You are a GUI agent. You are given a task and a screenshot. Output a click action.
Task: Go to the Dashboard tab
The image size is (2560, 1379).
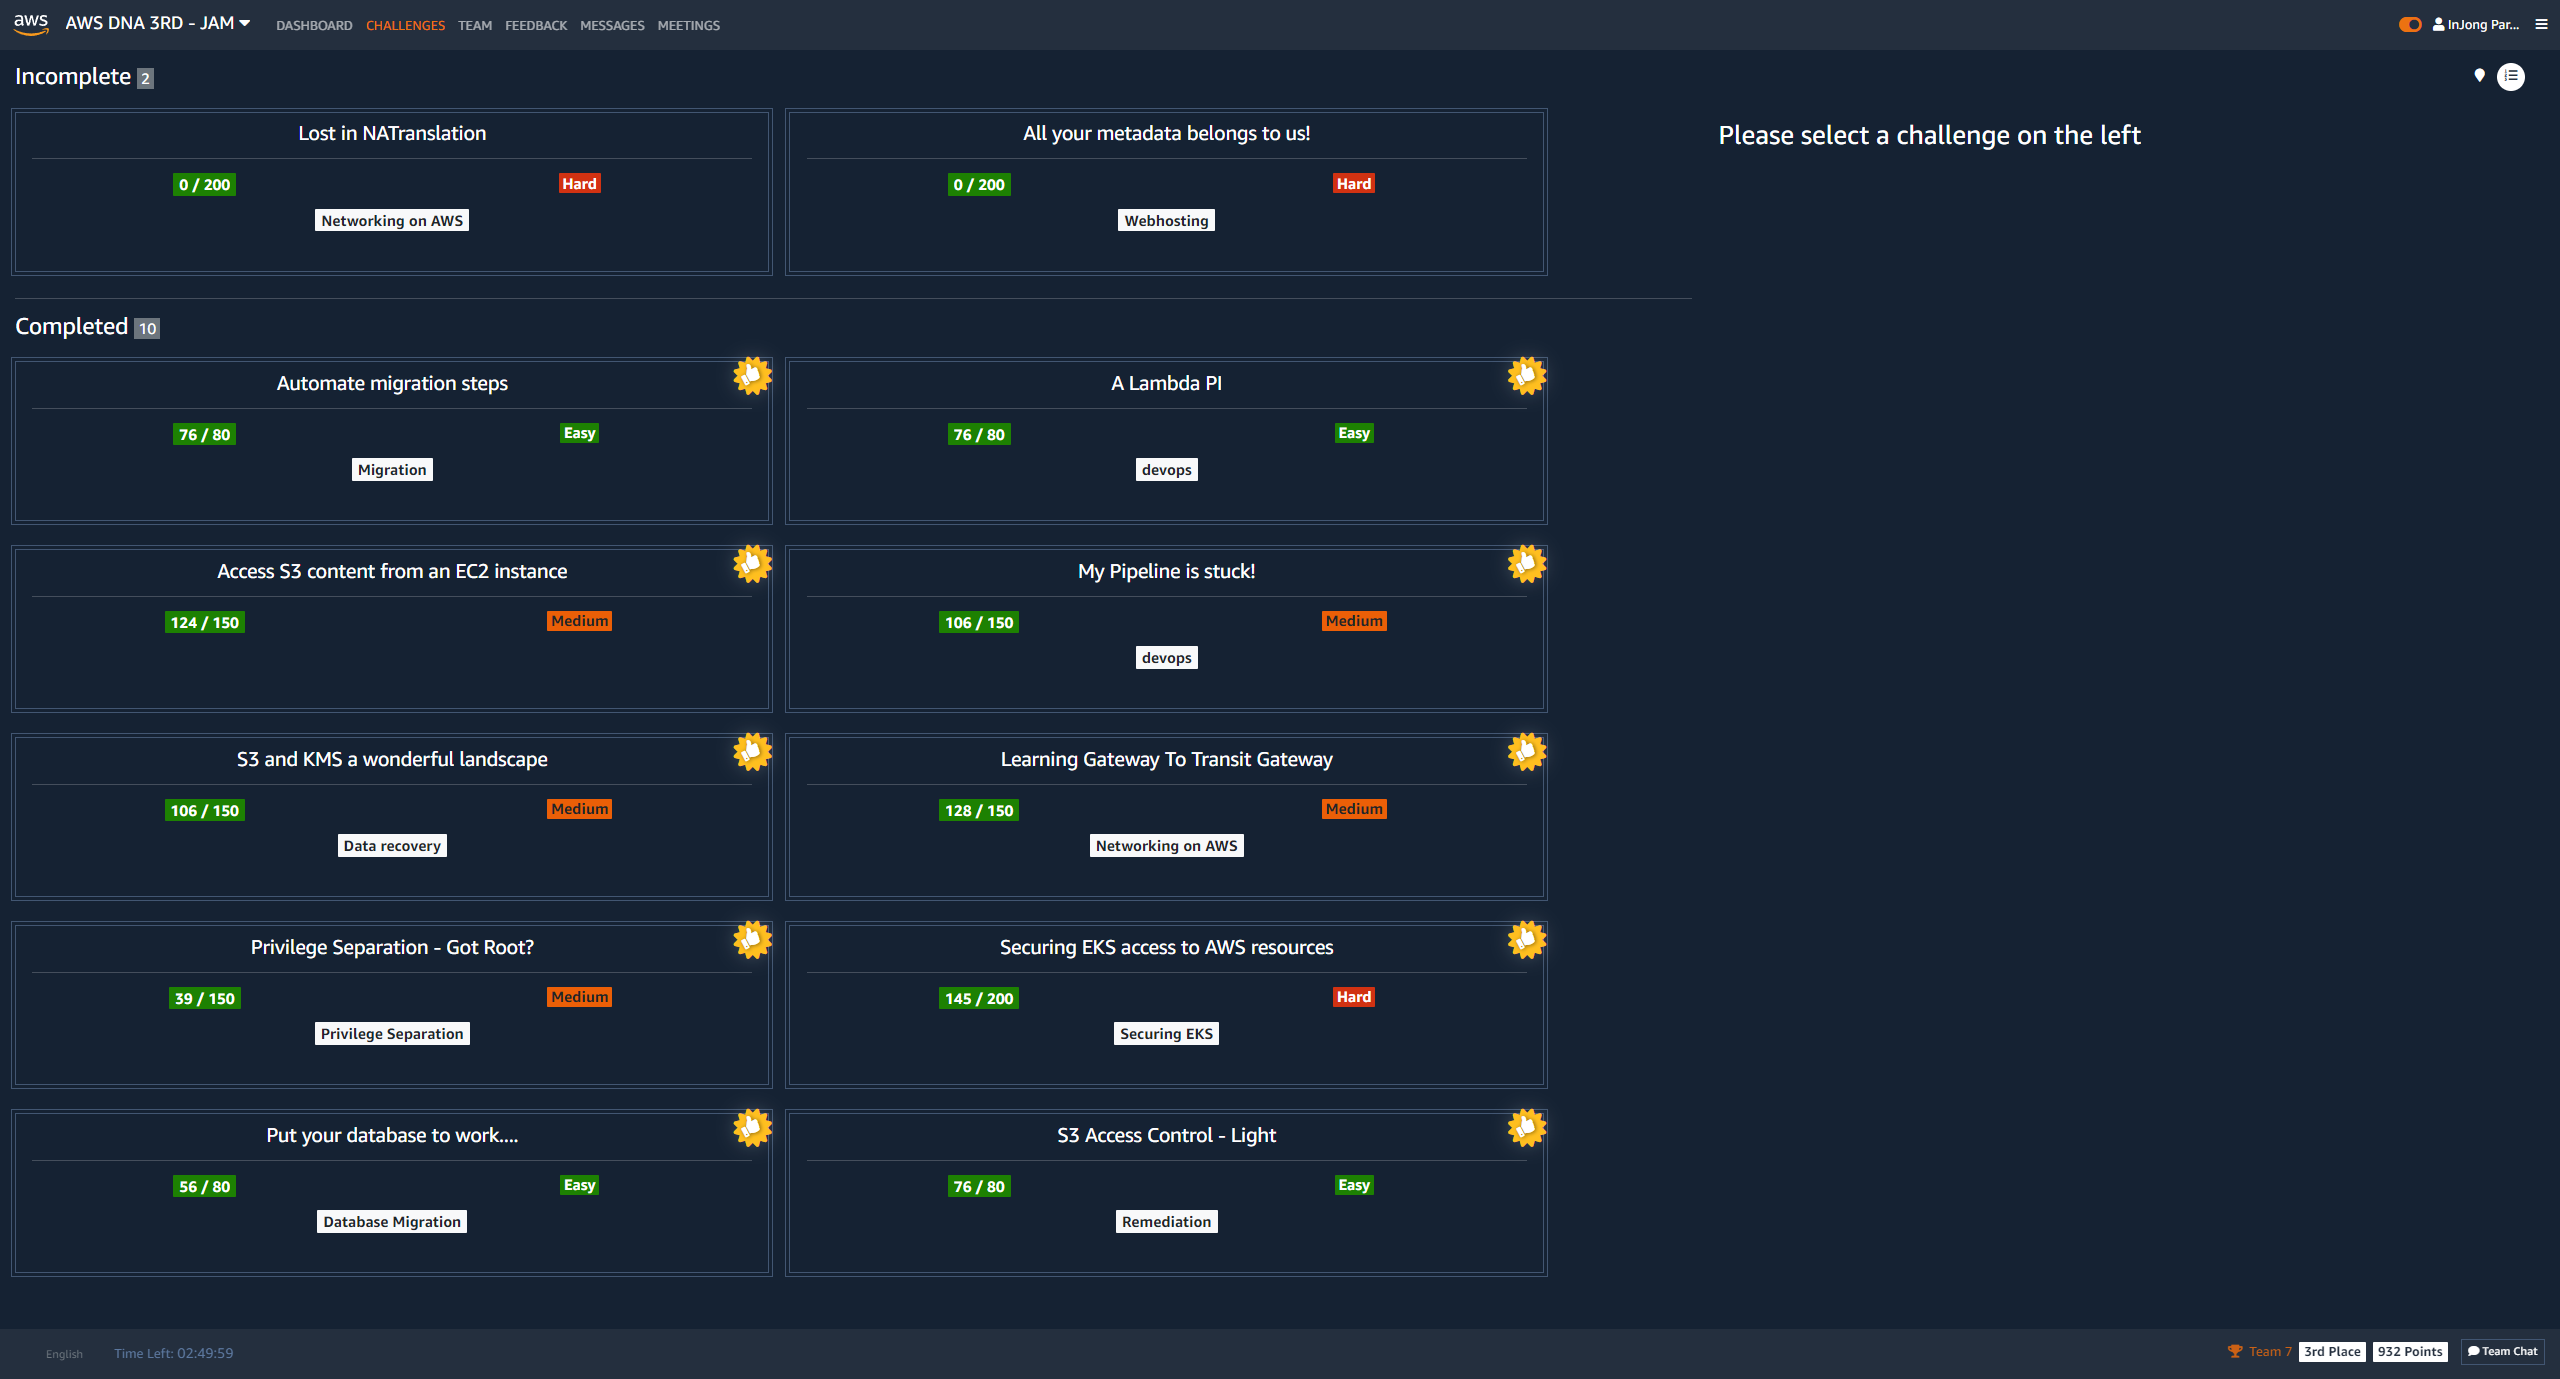(x=314, y=25)
